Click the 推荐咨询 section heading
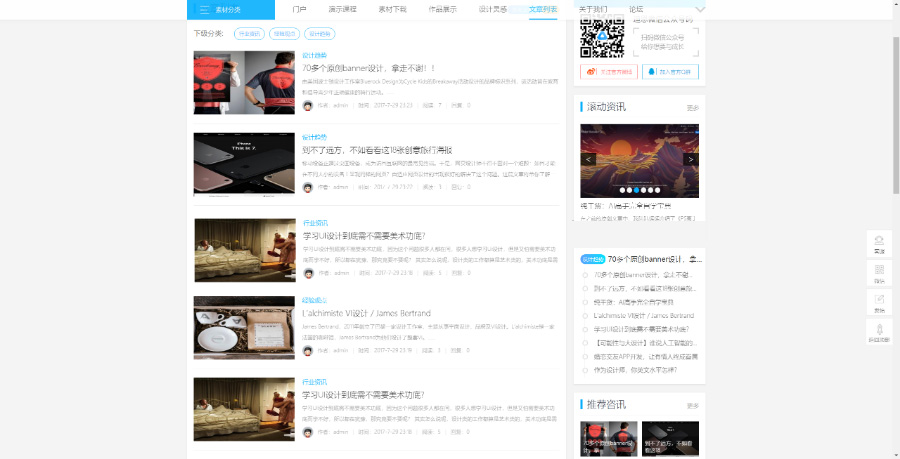This screenshot has width=900, height=459. coord(606,405)
